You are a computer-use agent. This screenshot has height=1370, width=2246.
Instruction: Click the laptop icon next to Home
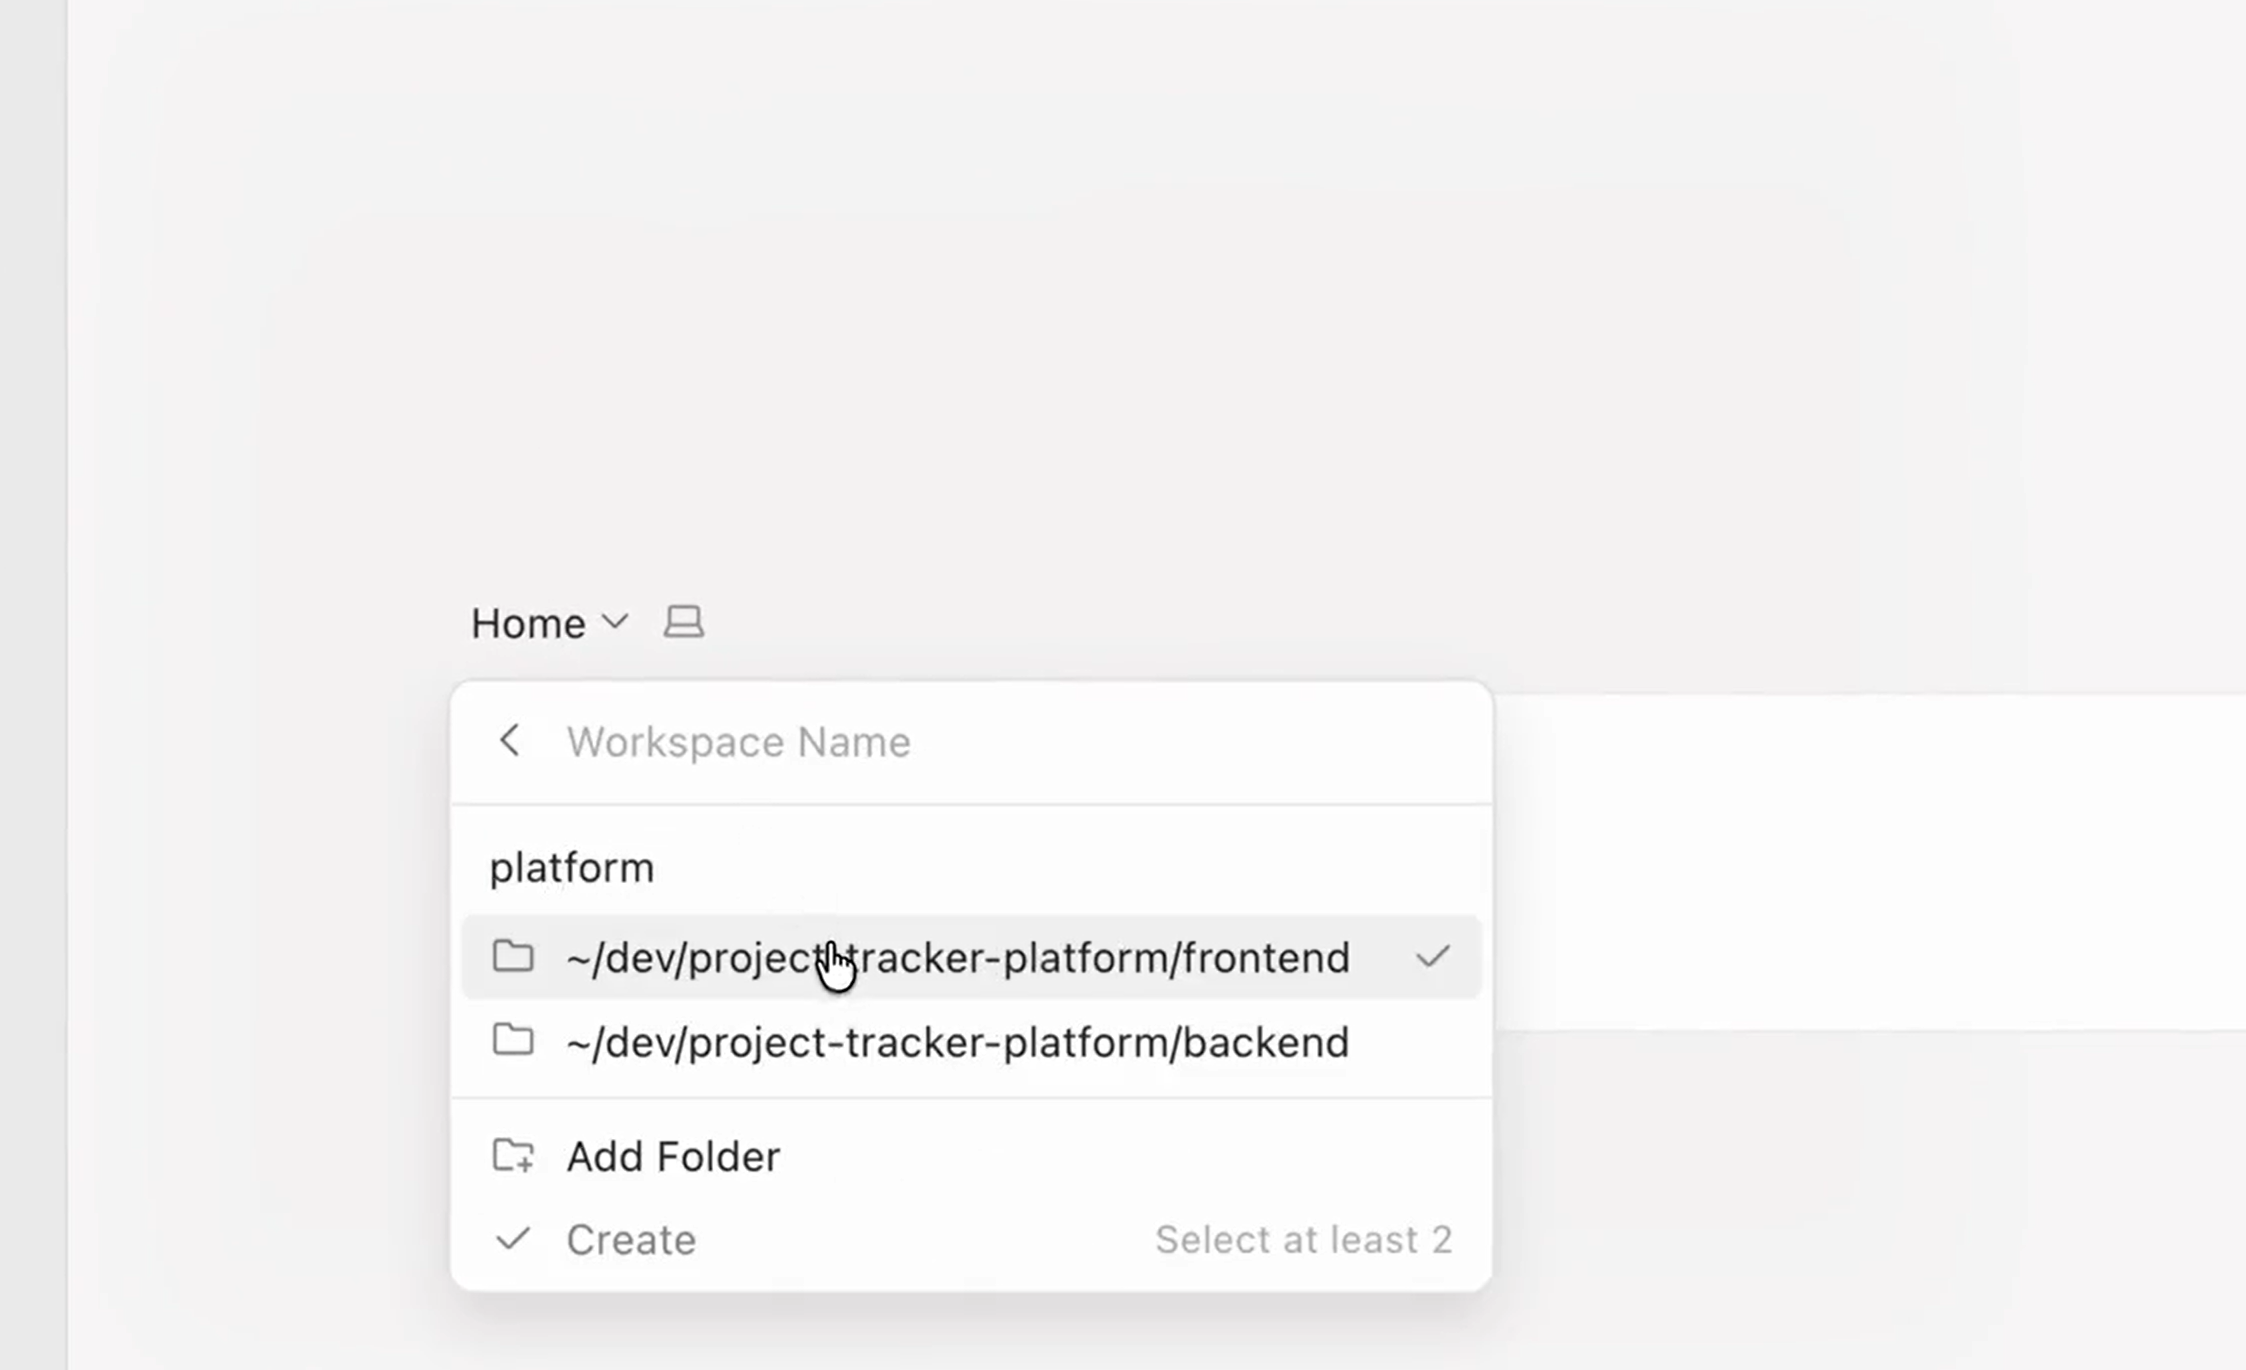[684, 622]
